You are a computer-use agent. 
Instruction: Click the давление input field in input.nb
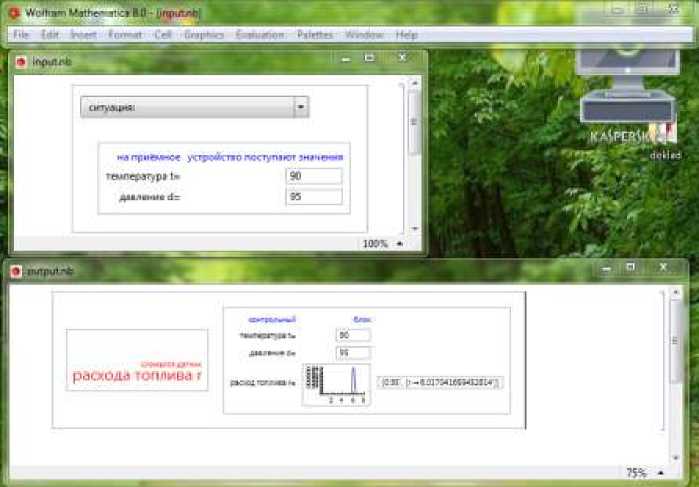click(314, 197)
